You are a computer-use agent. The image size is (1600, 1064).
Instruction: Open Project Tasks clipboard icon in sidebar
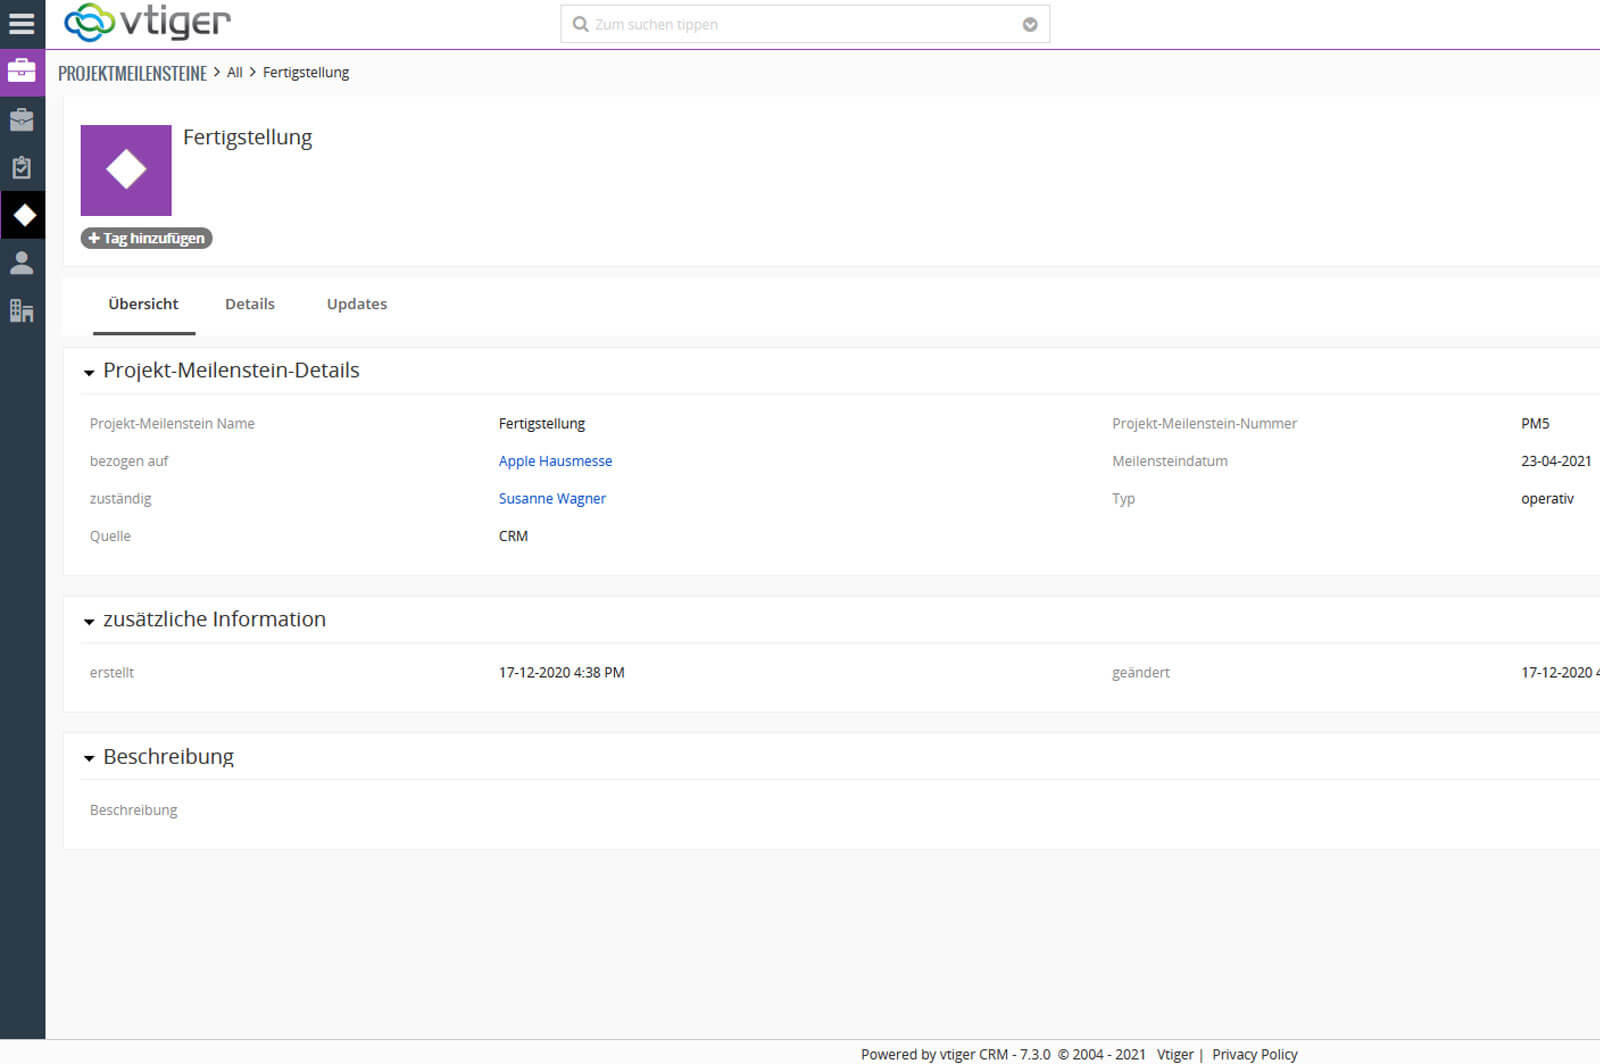[x=22, y=167]
